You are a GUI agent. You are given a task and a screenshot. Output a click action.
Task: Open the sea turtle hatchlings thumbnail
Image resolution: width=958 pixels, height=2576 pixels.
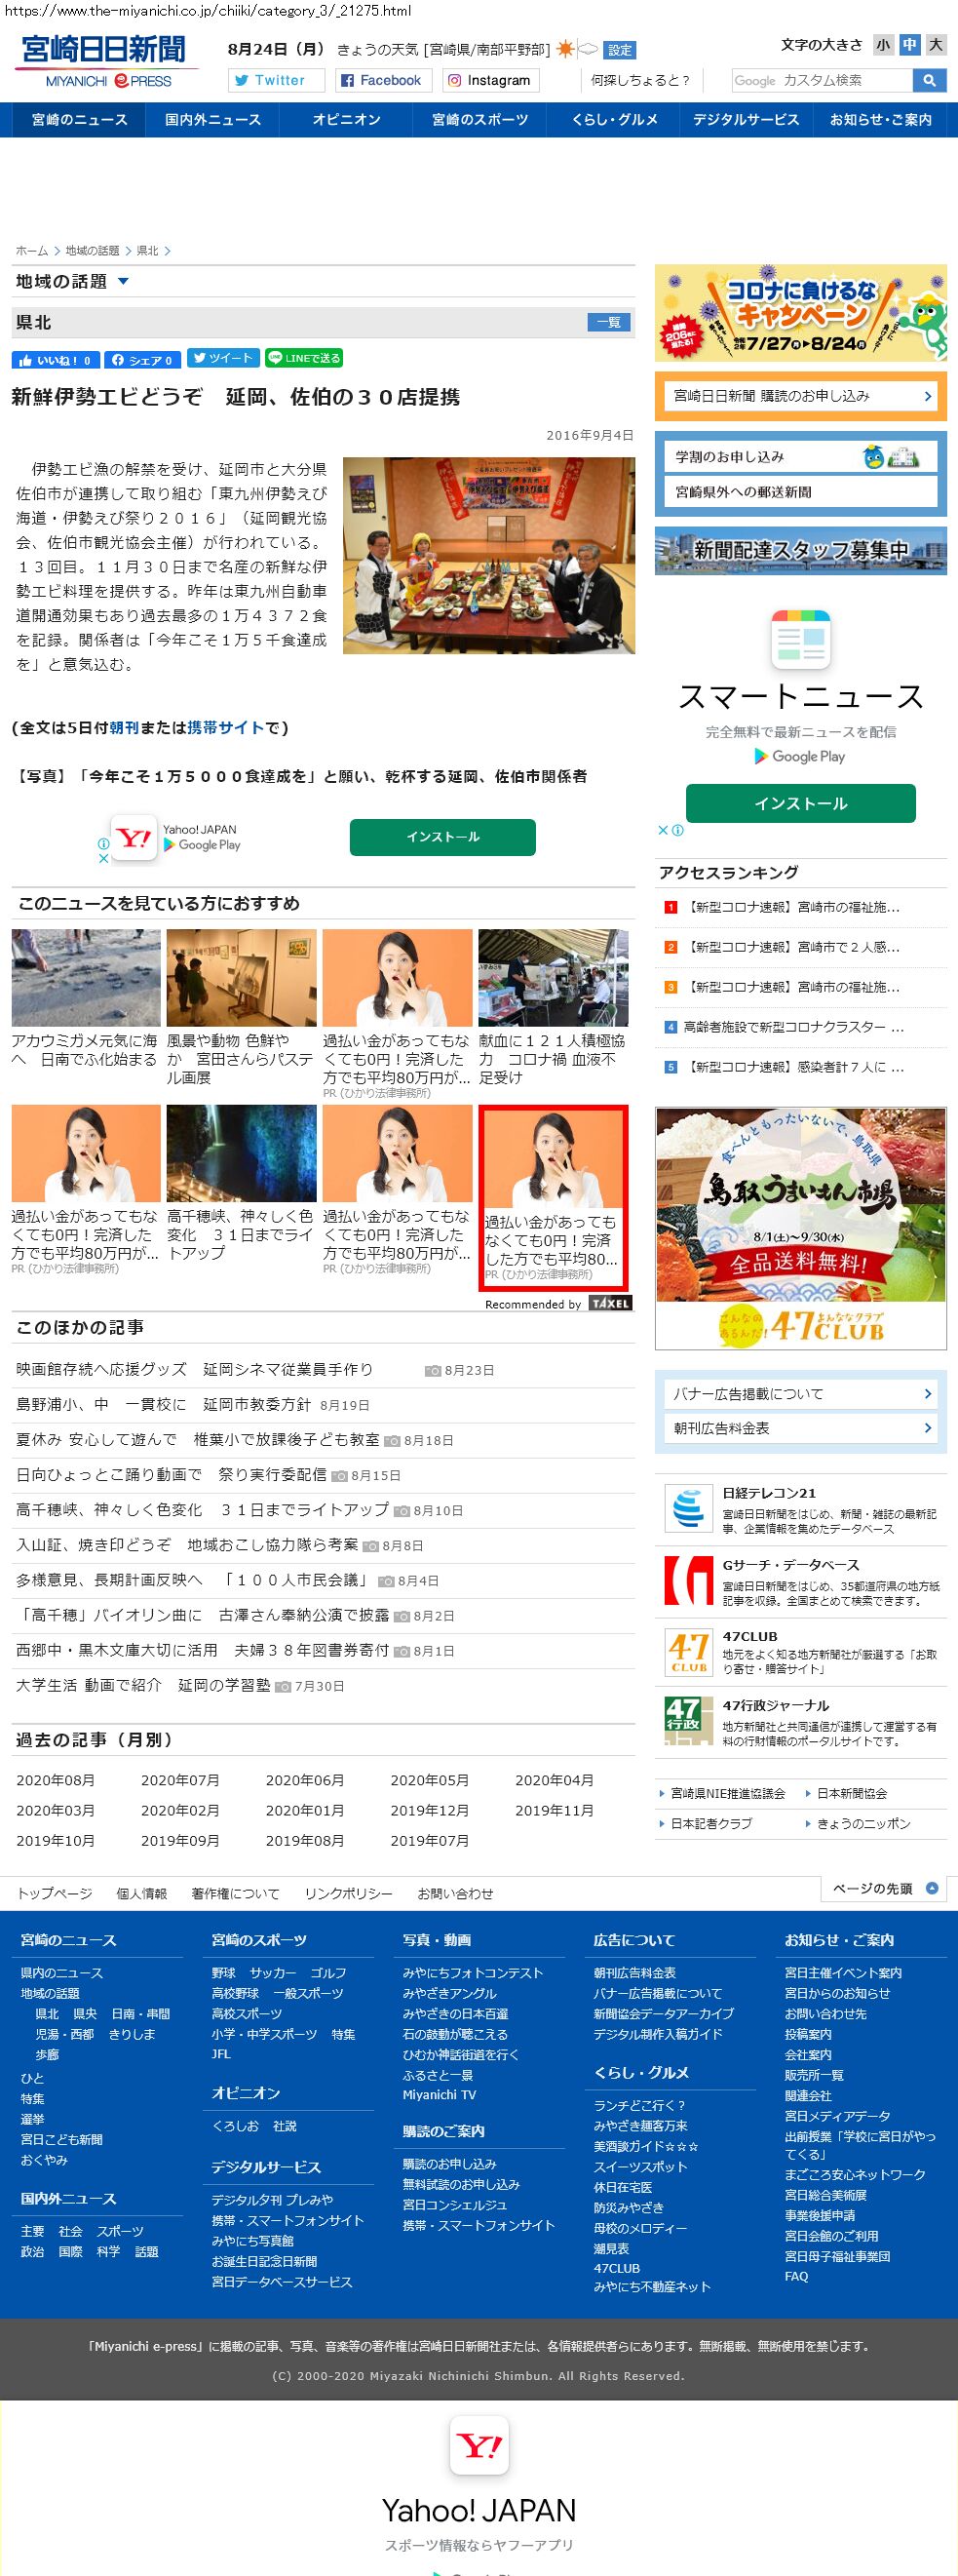click(86, 978)
